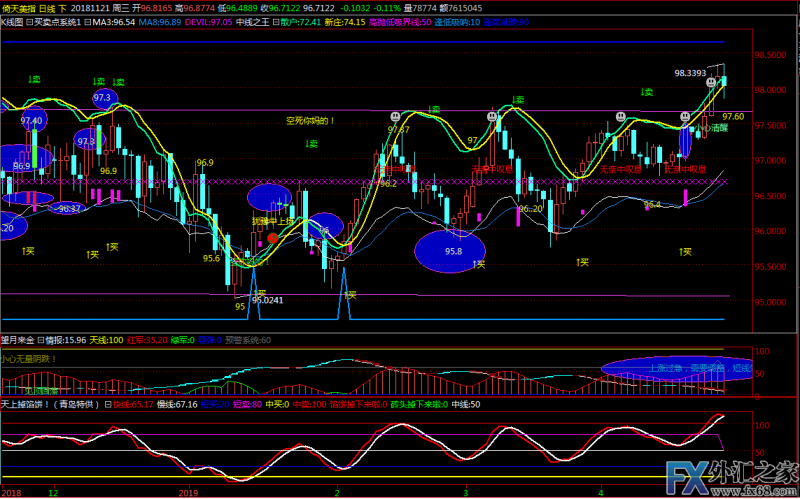The height and width of the screenshot is (499, 800).
Task: Click the ↓卖 sell marker left of 98.3393
Action: tap(647, 92)
